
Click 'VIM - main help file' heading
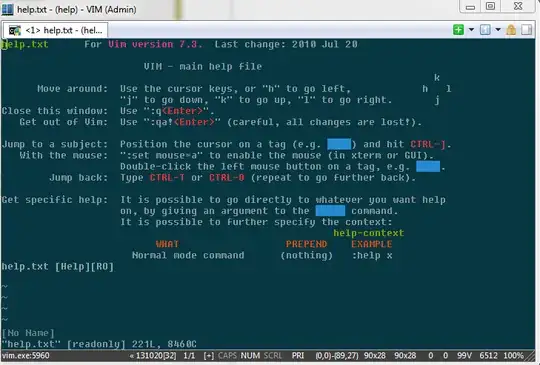coord(203,66)
